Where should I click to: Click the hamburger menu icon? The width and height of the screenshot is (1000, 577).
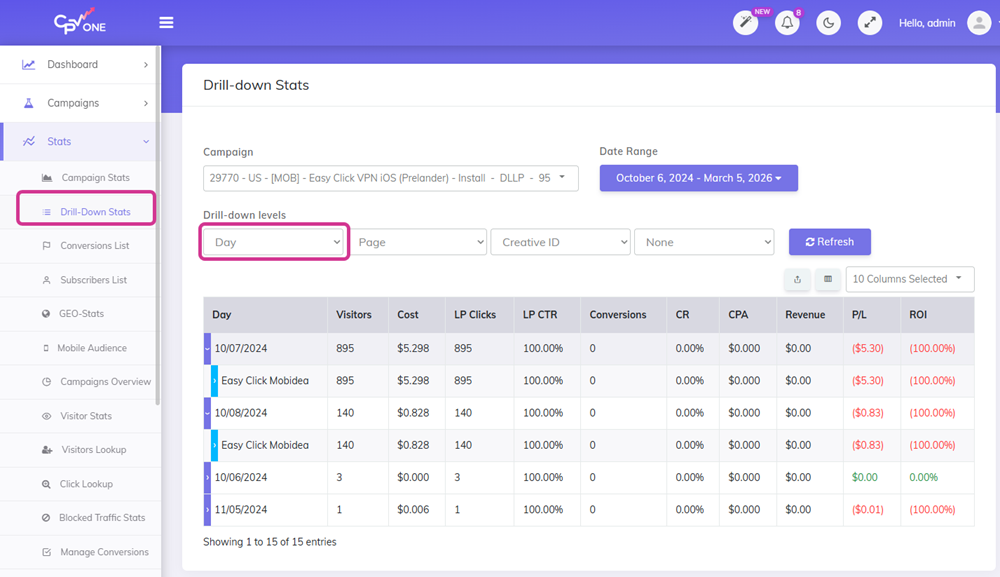point(166,23)
